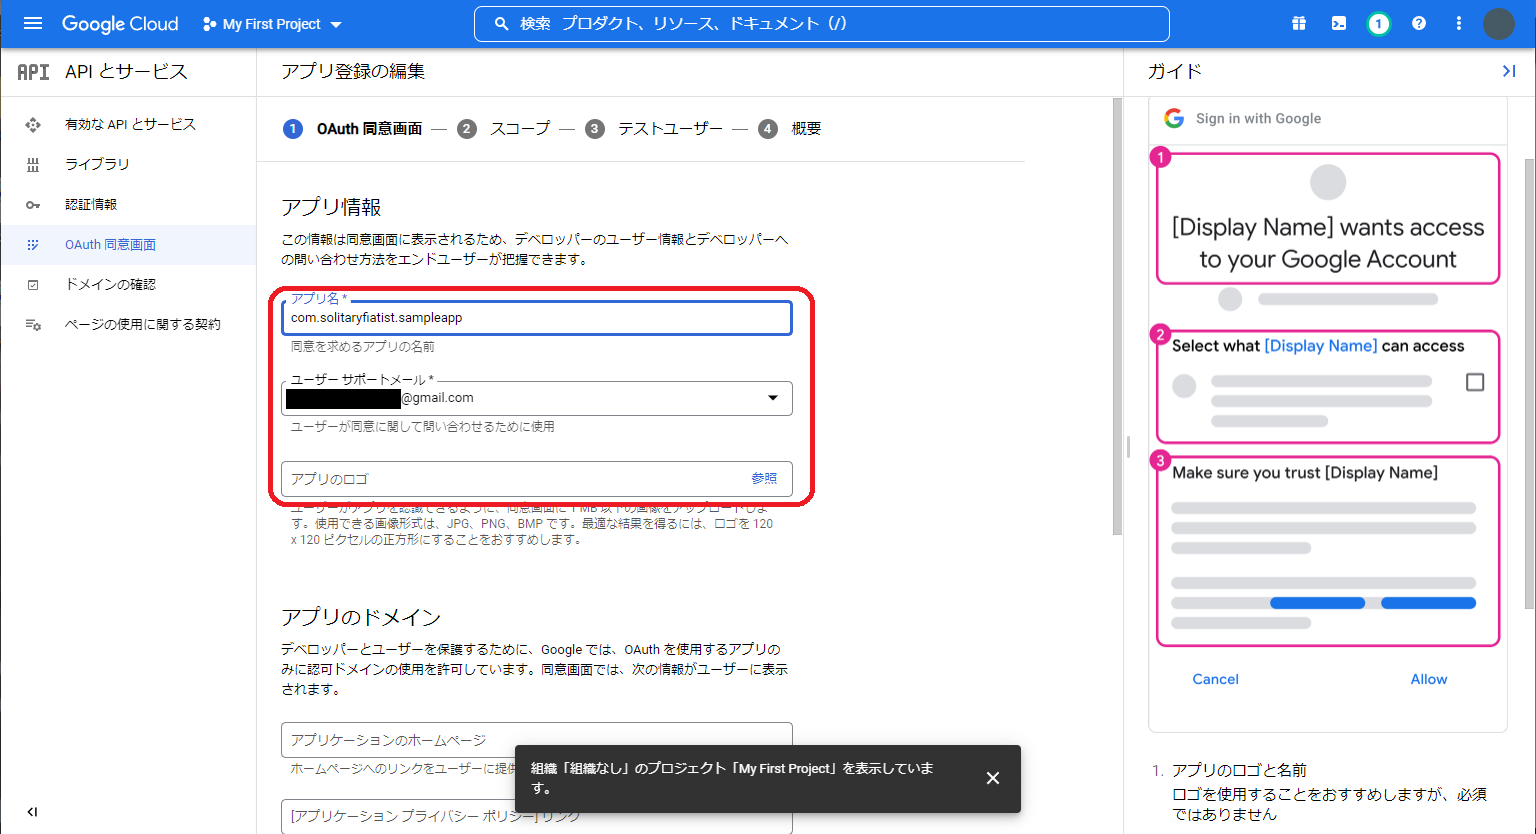Open the three-dot settings menu
Viewport: 1536px width, 834px height.
pos(1459,24)
